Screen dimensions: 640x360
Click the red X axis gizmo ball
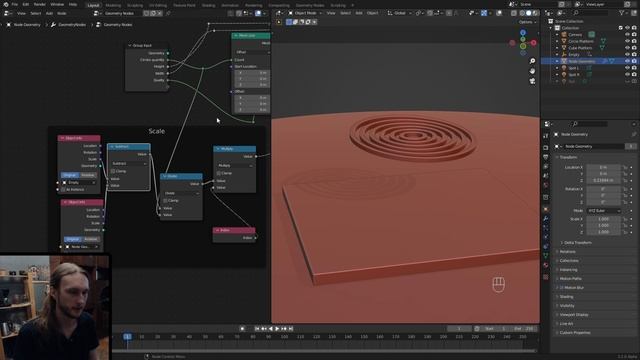coord(533,42)
